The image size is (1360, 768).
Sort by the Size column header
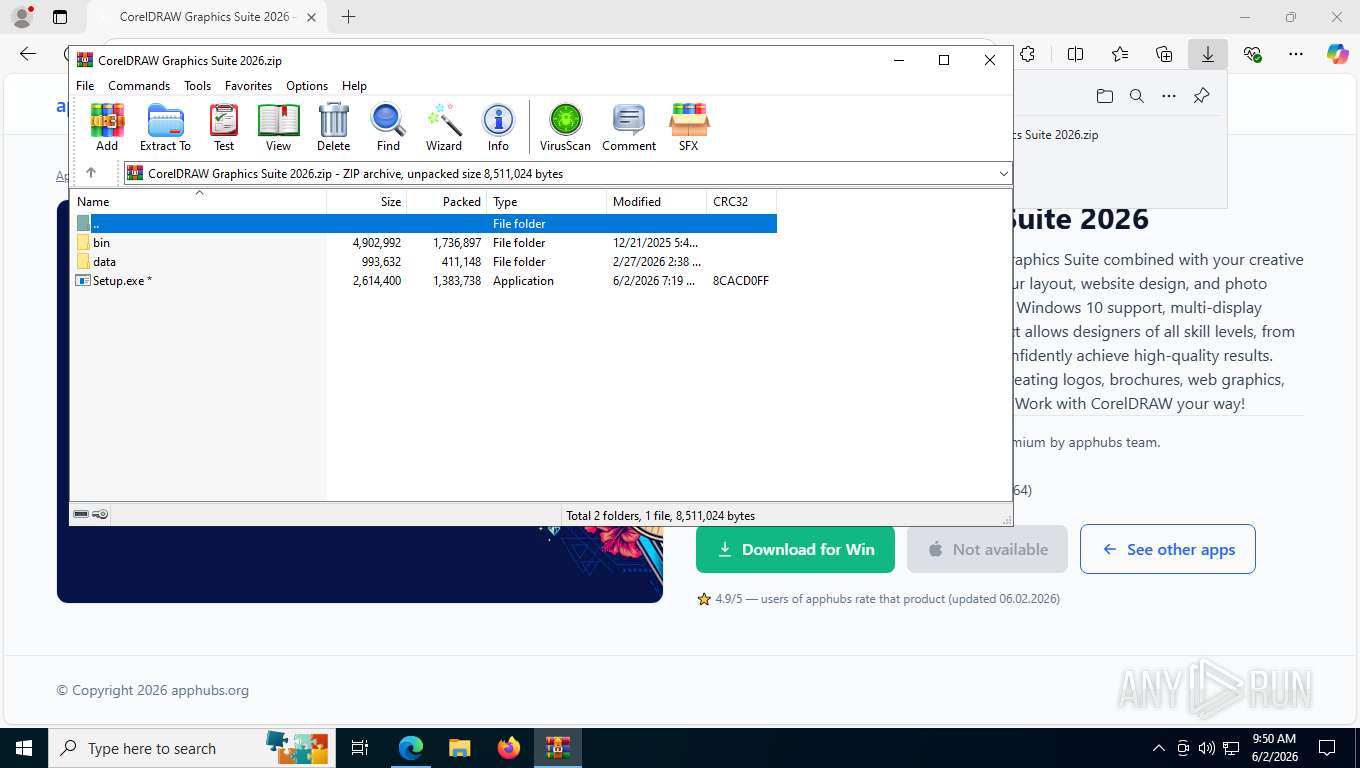pyautogui.click(x=367, y=201)
